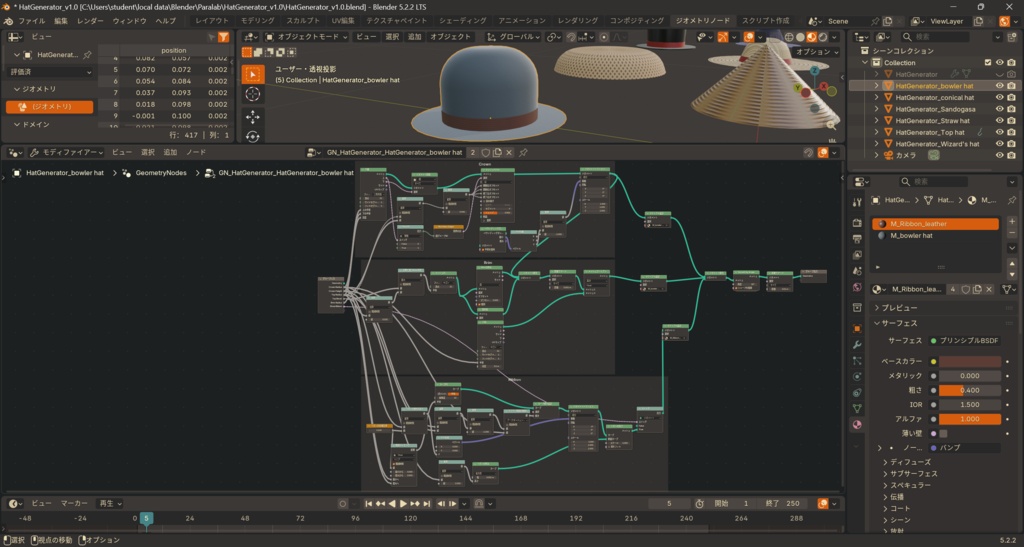1024x547 pixels.
Task: Uncheck Collection exclude checkbox in outliner
Action: [x=987, y=63]
